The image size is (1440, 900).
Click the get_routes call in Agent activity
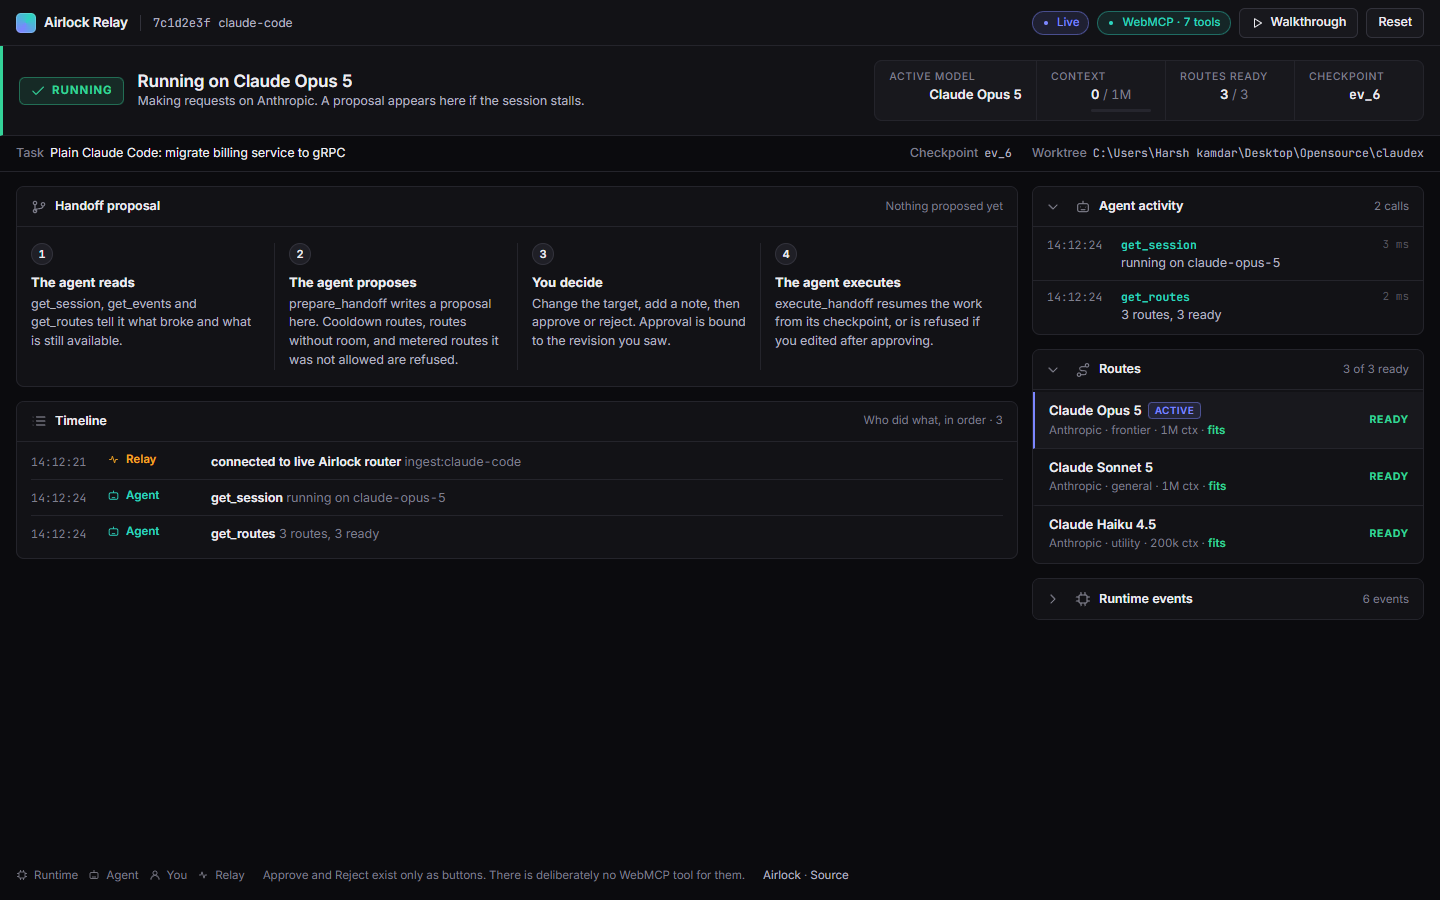pyautogui.click(x=1228, y=306)
